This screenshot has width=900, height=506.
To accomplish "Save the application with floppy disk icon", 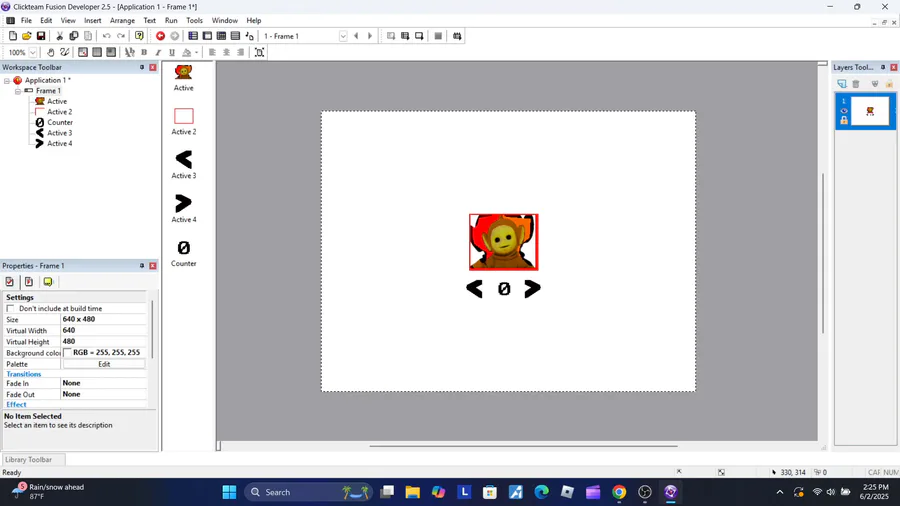I will pos(41,36).
